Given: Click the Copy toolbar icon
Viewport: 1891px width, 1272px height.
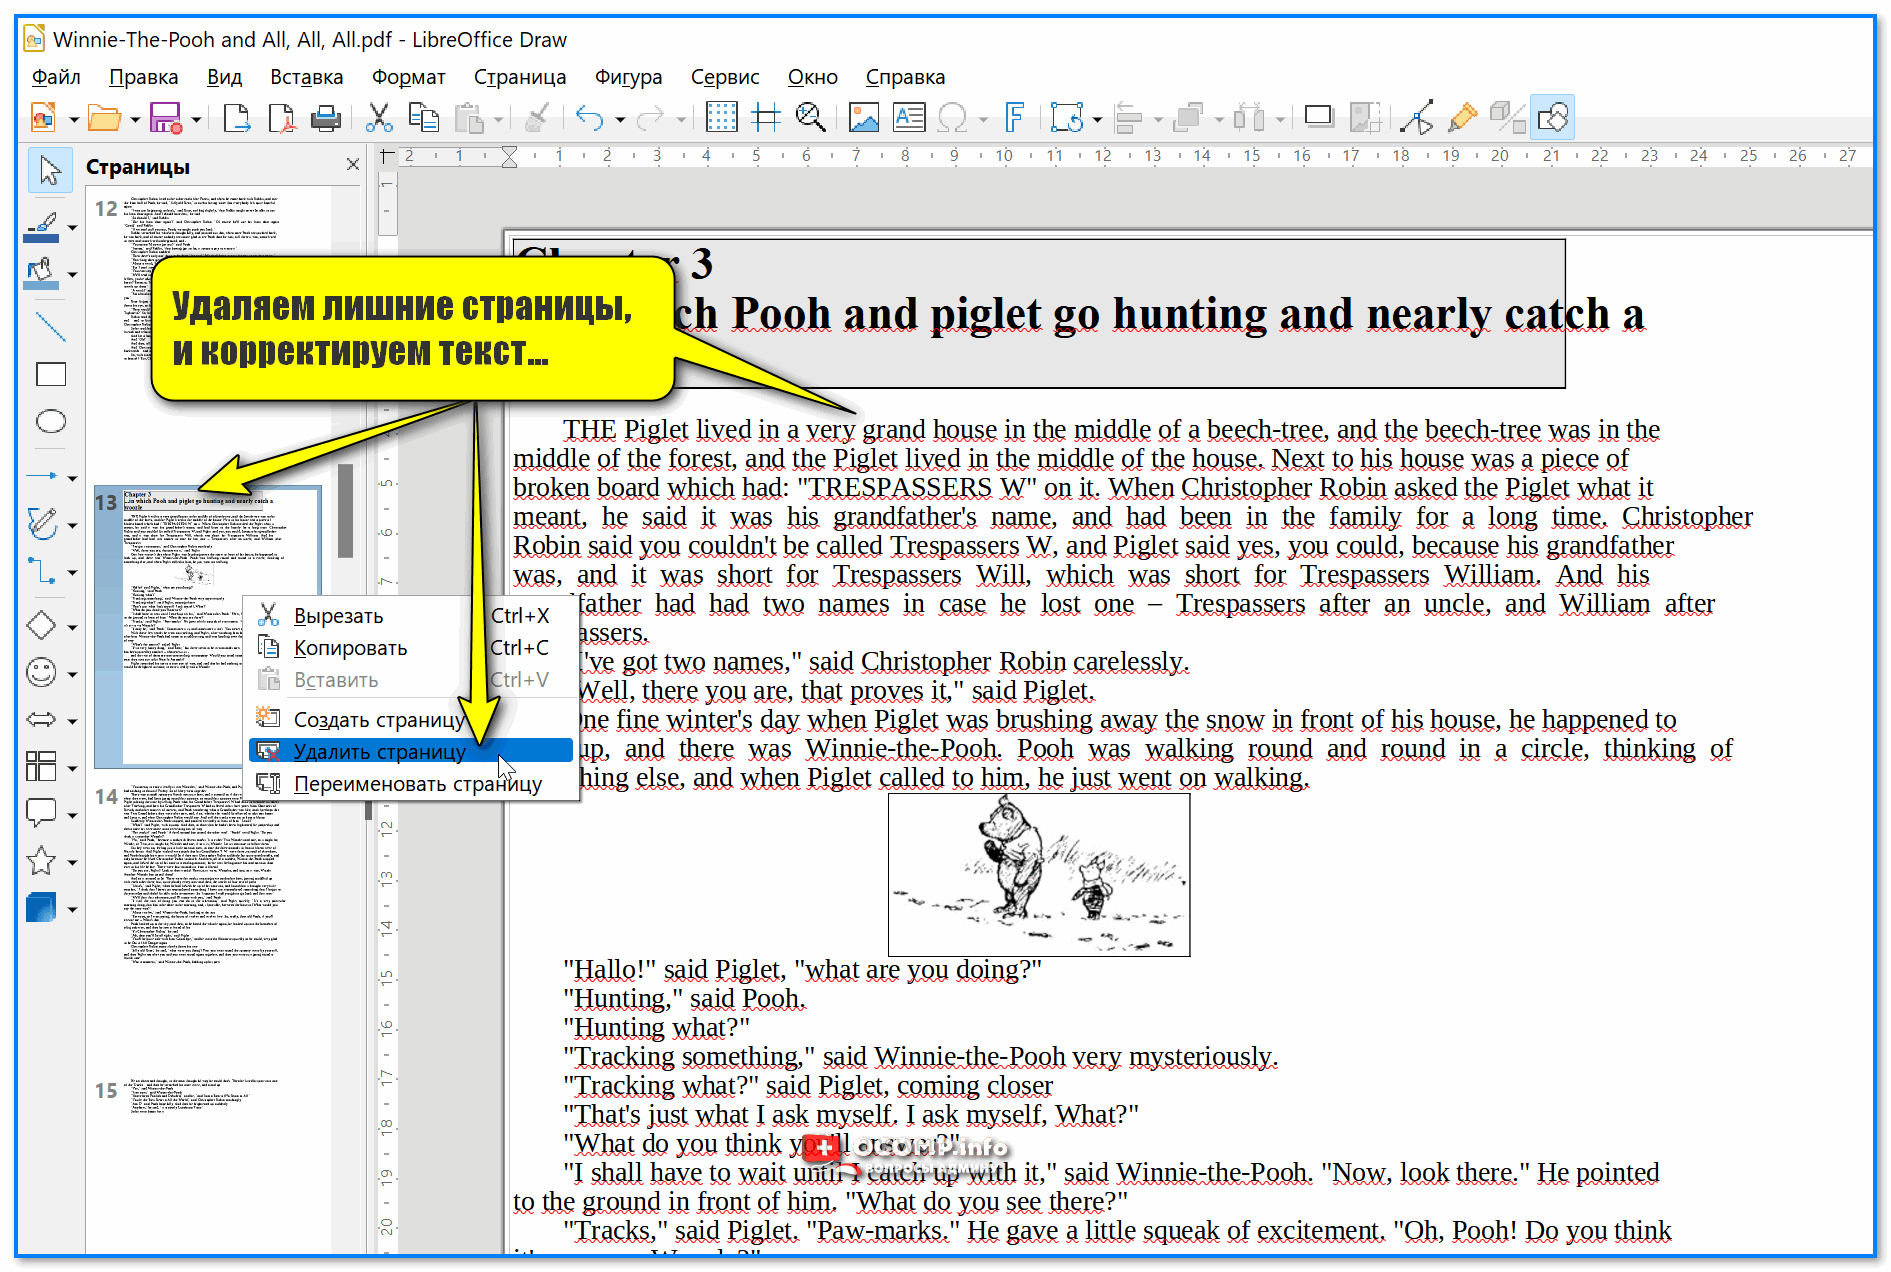Looking at the screenshot, I should click(x=424, y=118).
